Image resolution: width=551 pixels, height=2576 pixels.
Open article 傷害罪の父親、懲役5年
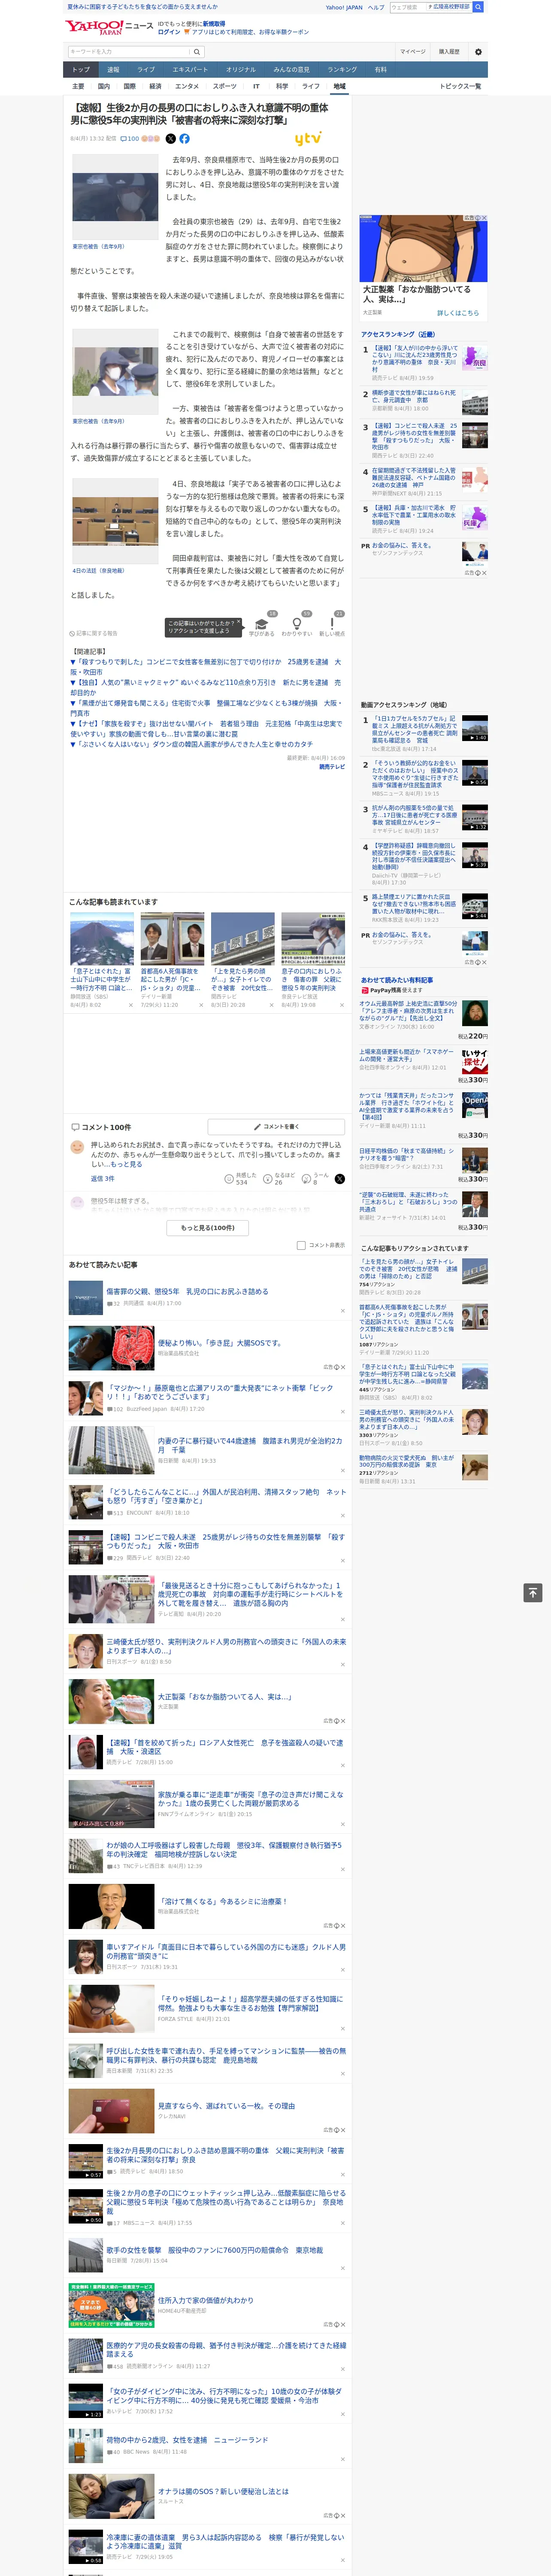click(187, 1291)
